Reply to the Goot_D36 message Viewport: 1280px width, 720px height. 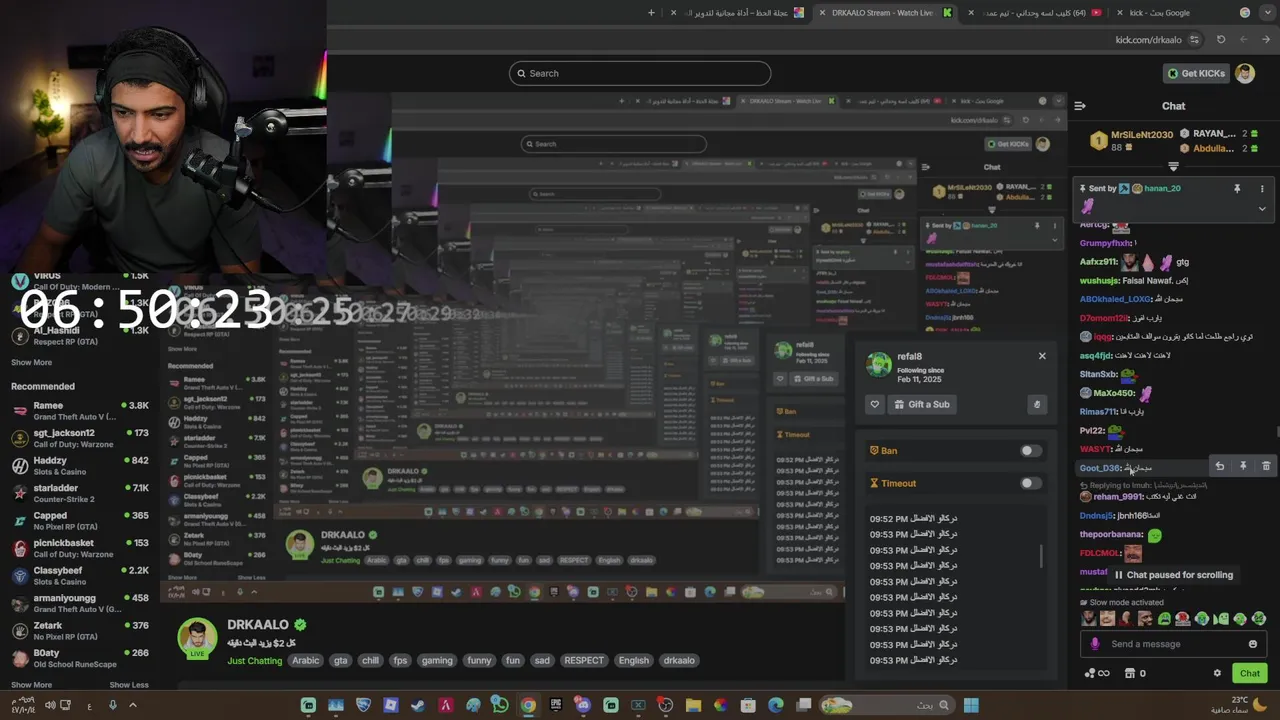tap(1219, 466)
